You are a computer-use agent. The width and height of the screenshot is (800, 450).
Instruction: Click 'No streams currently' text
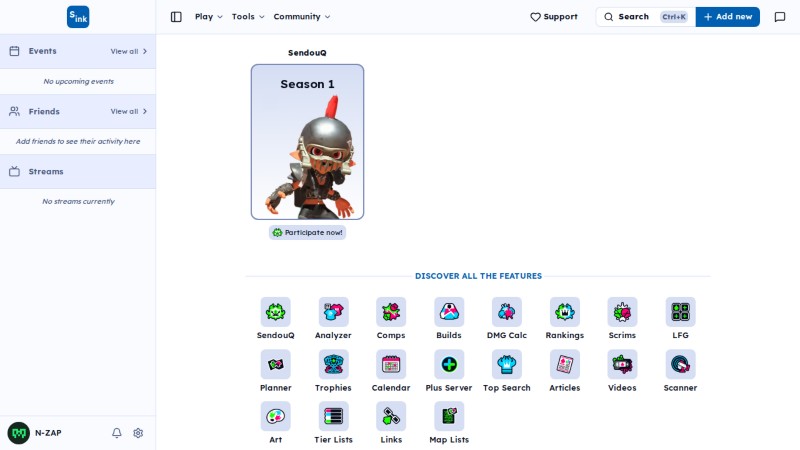[x=79, y=202]
